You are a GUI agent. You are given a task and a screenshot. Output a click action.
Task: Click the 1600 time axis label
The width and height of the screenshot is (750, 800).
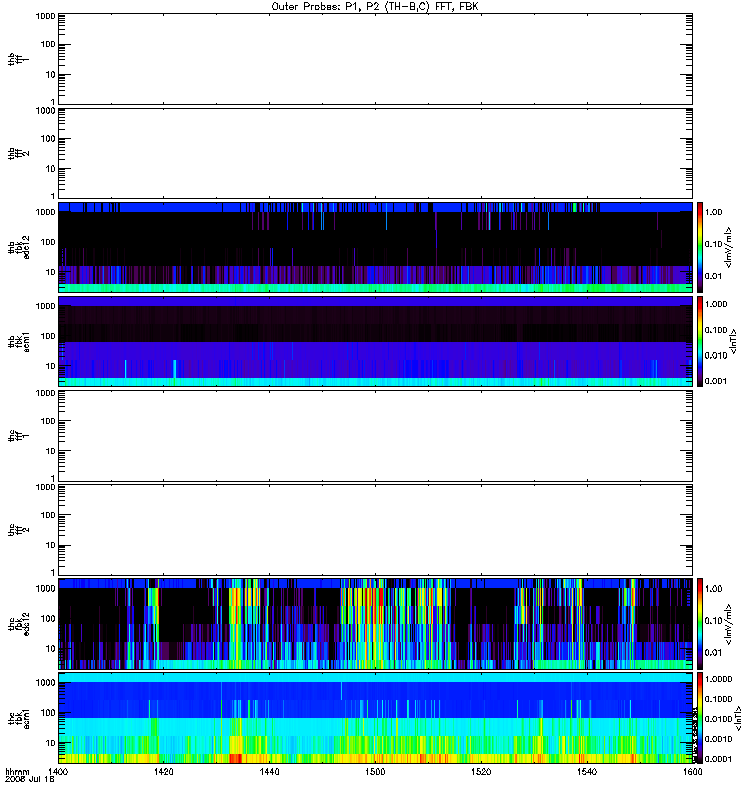coord(692,772)
